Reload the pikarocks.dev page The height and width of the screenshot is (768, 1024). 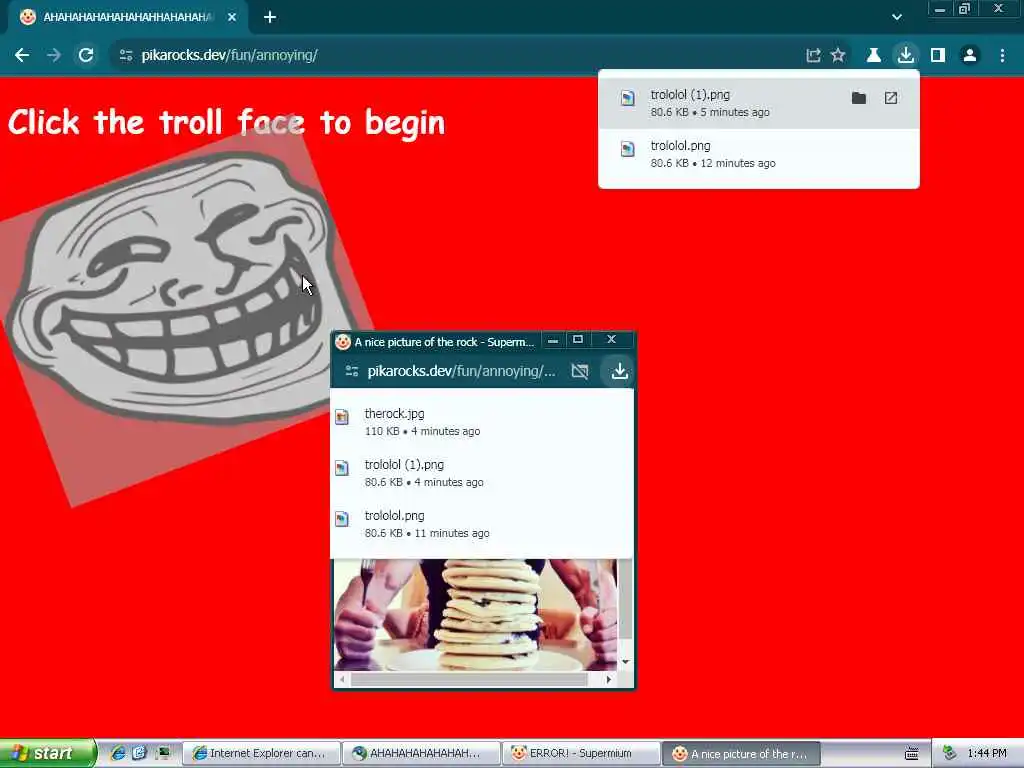[86, 56]
